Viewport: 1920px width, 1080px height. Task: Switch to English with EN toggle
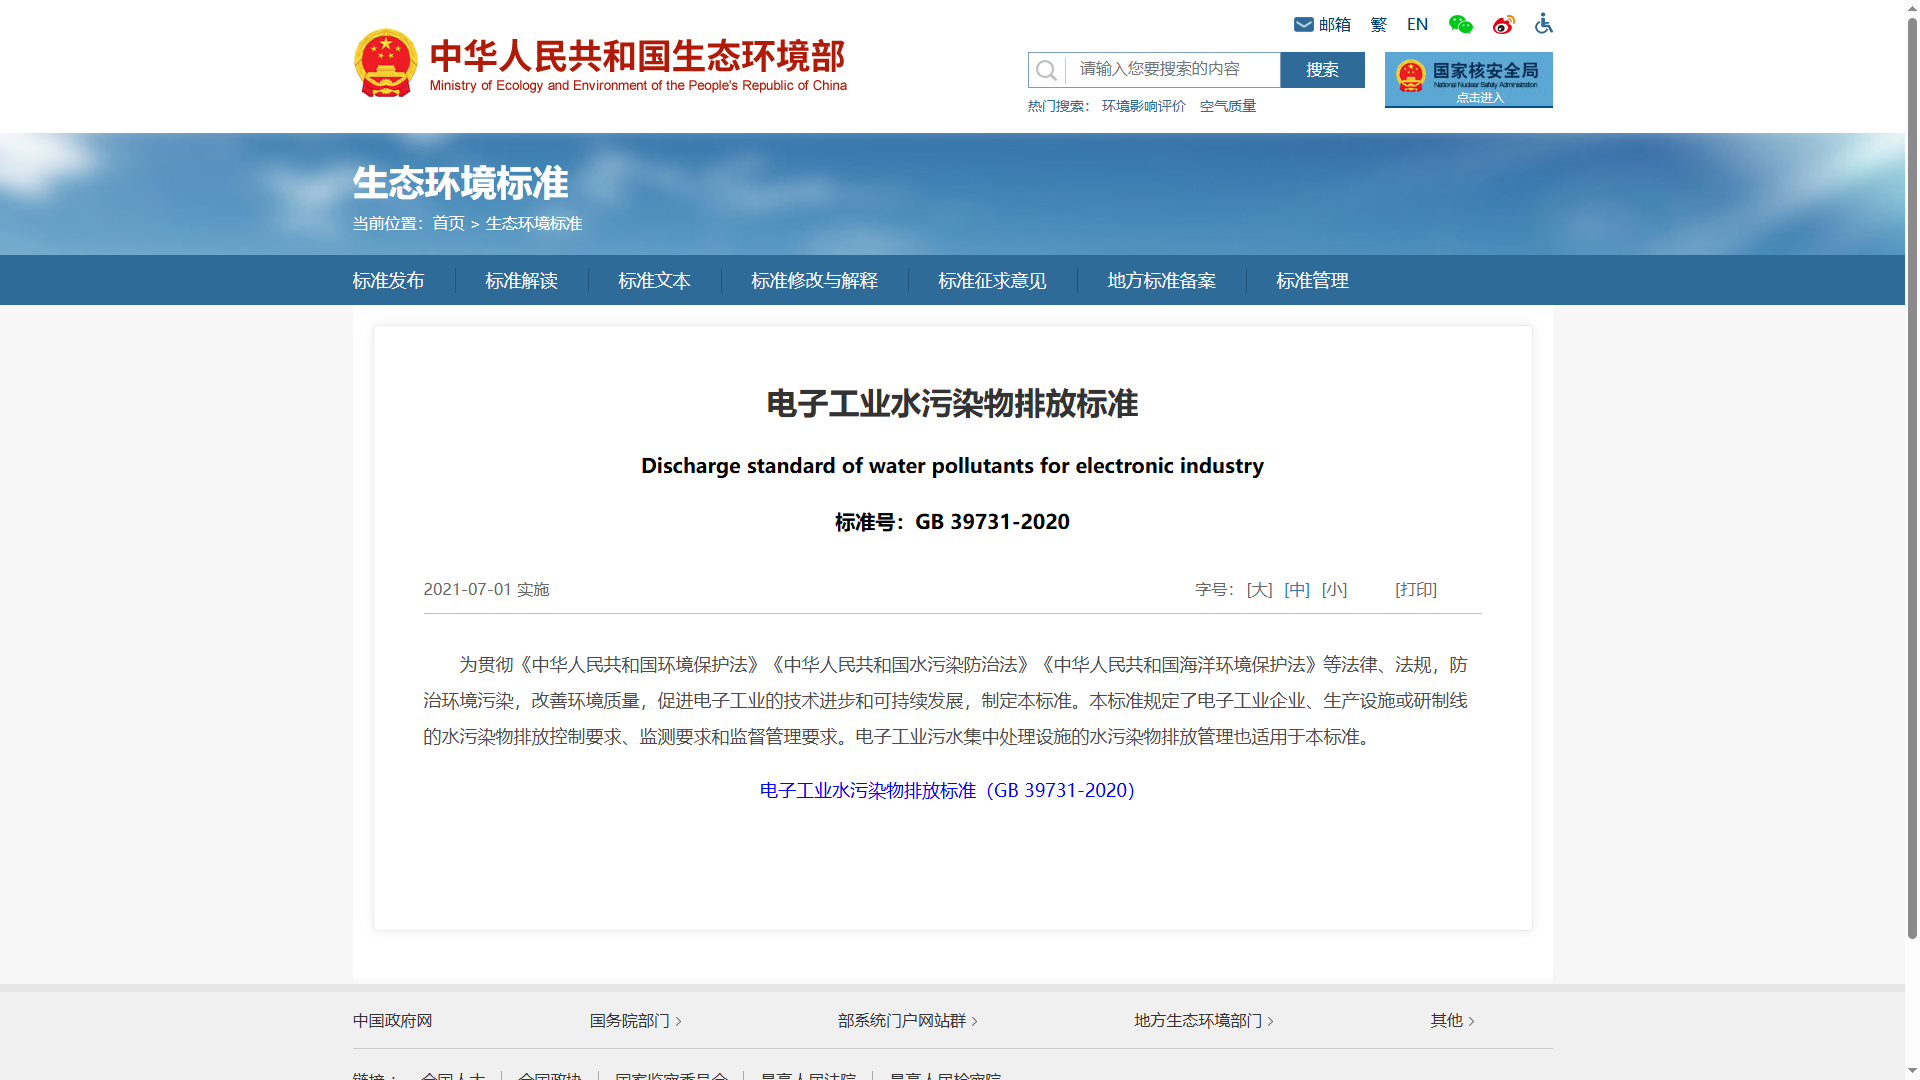(1417, 24)
